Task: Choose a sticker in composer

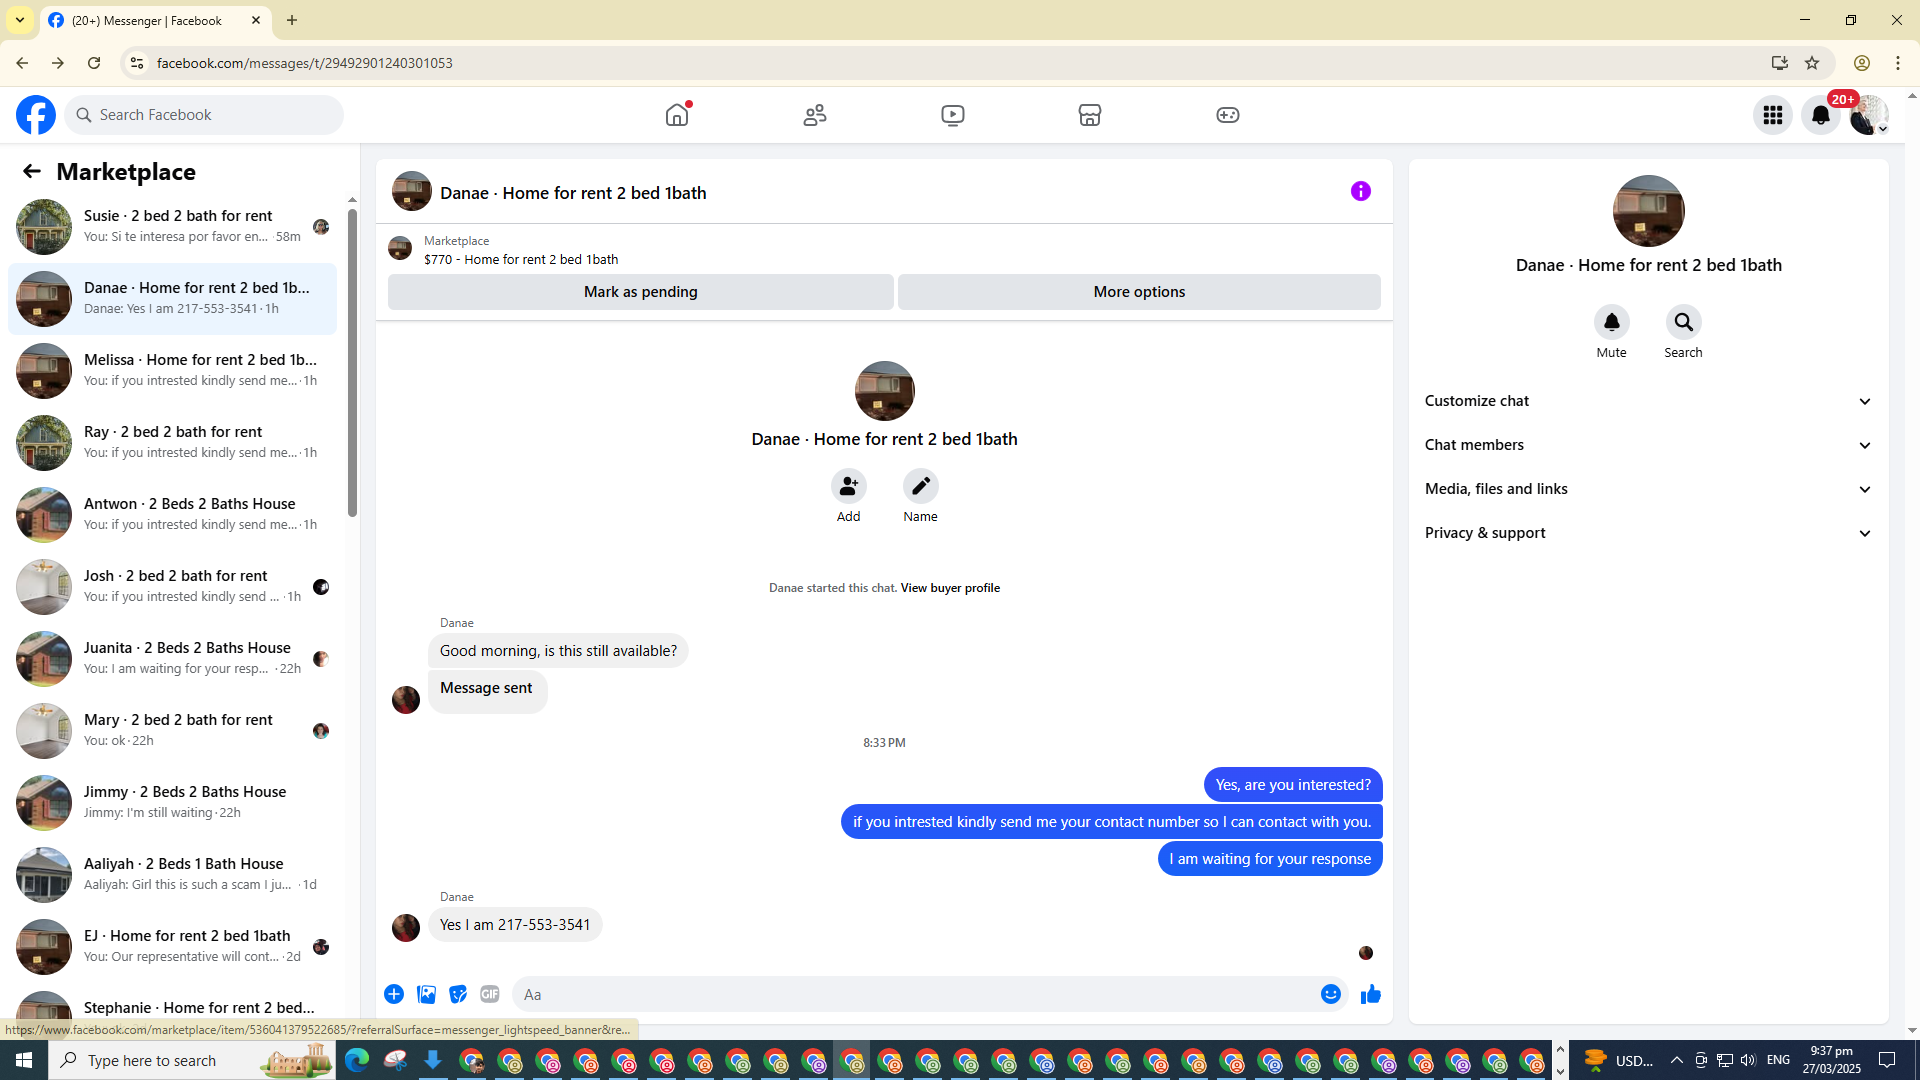Action: tap(458, 994)
